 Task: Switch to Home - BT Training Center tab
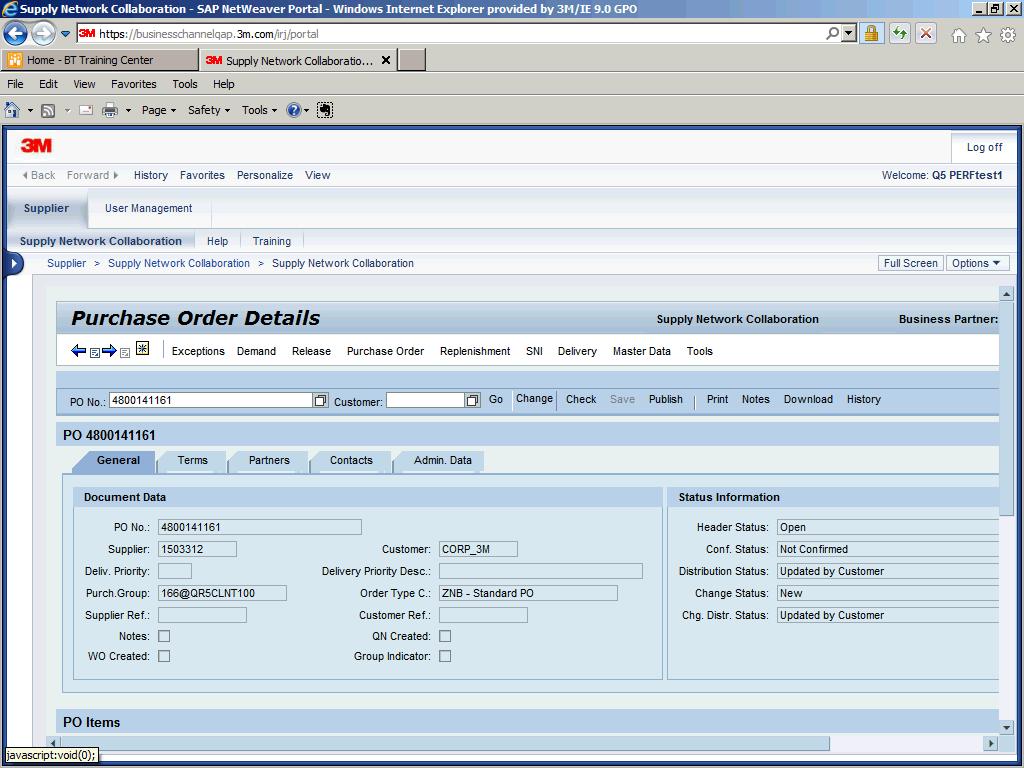[99, 60]
